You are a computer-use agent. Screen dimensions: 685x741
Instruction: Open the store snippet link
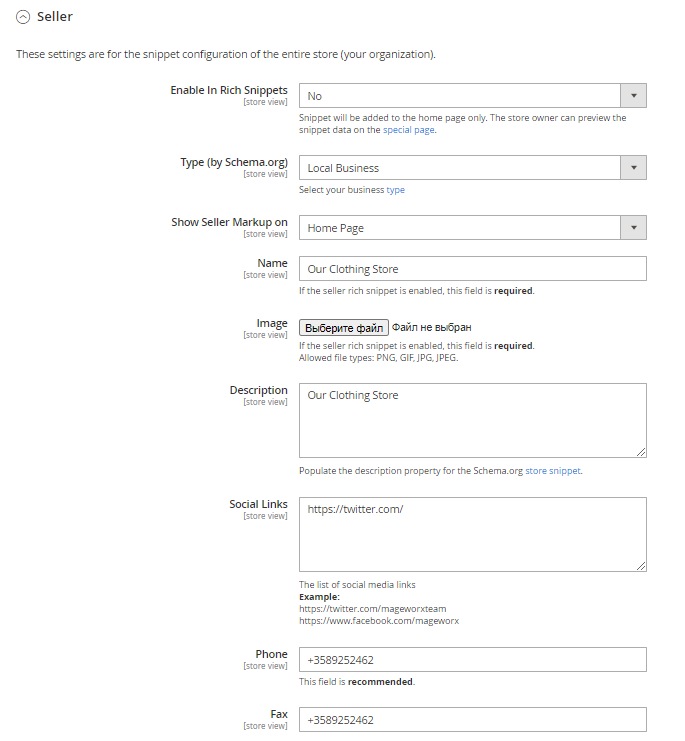coord(553,470)
